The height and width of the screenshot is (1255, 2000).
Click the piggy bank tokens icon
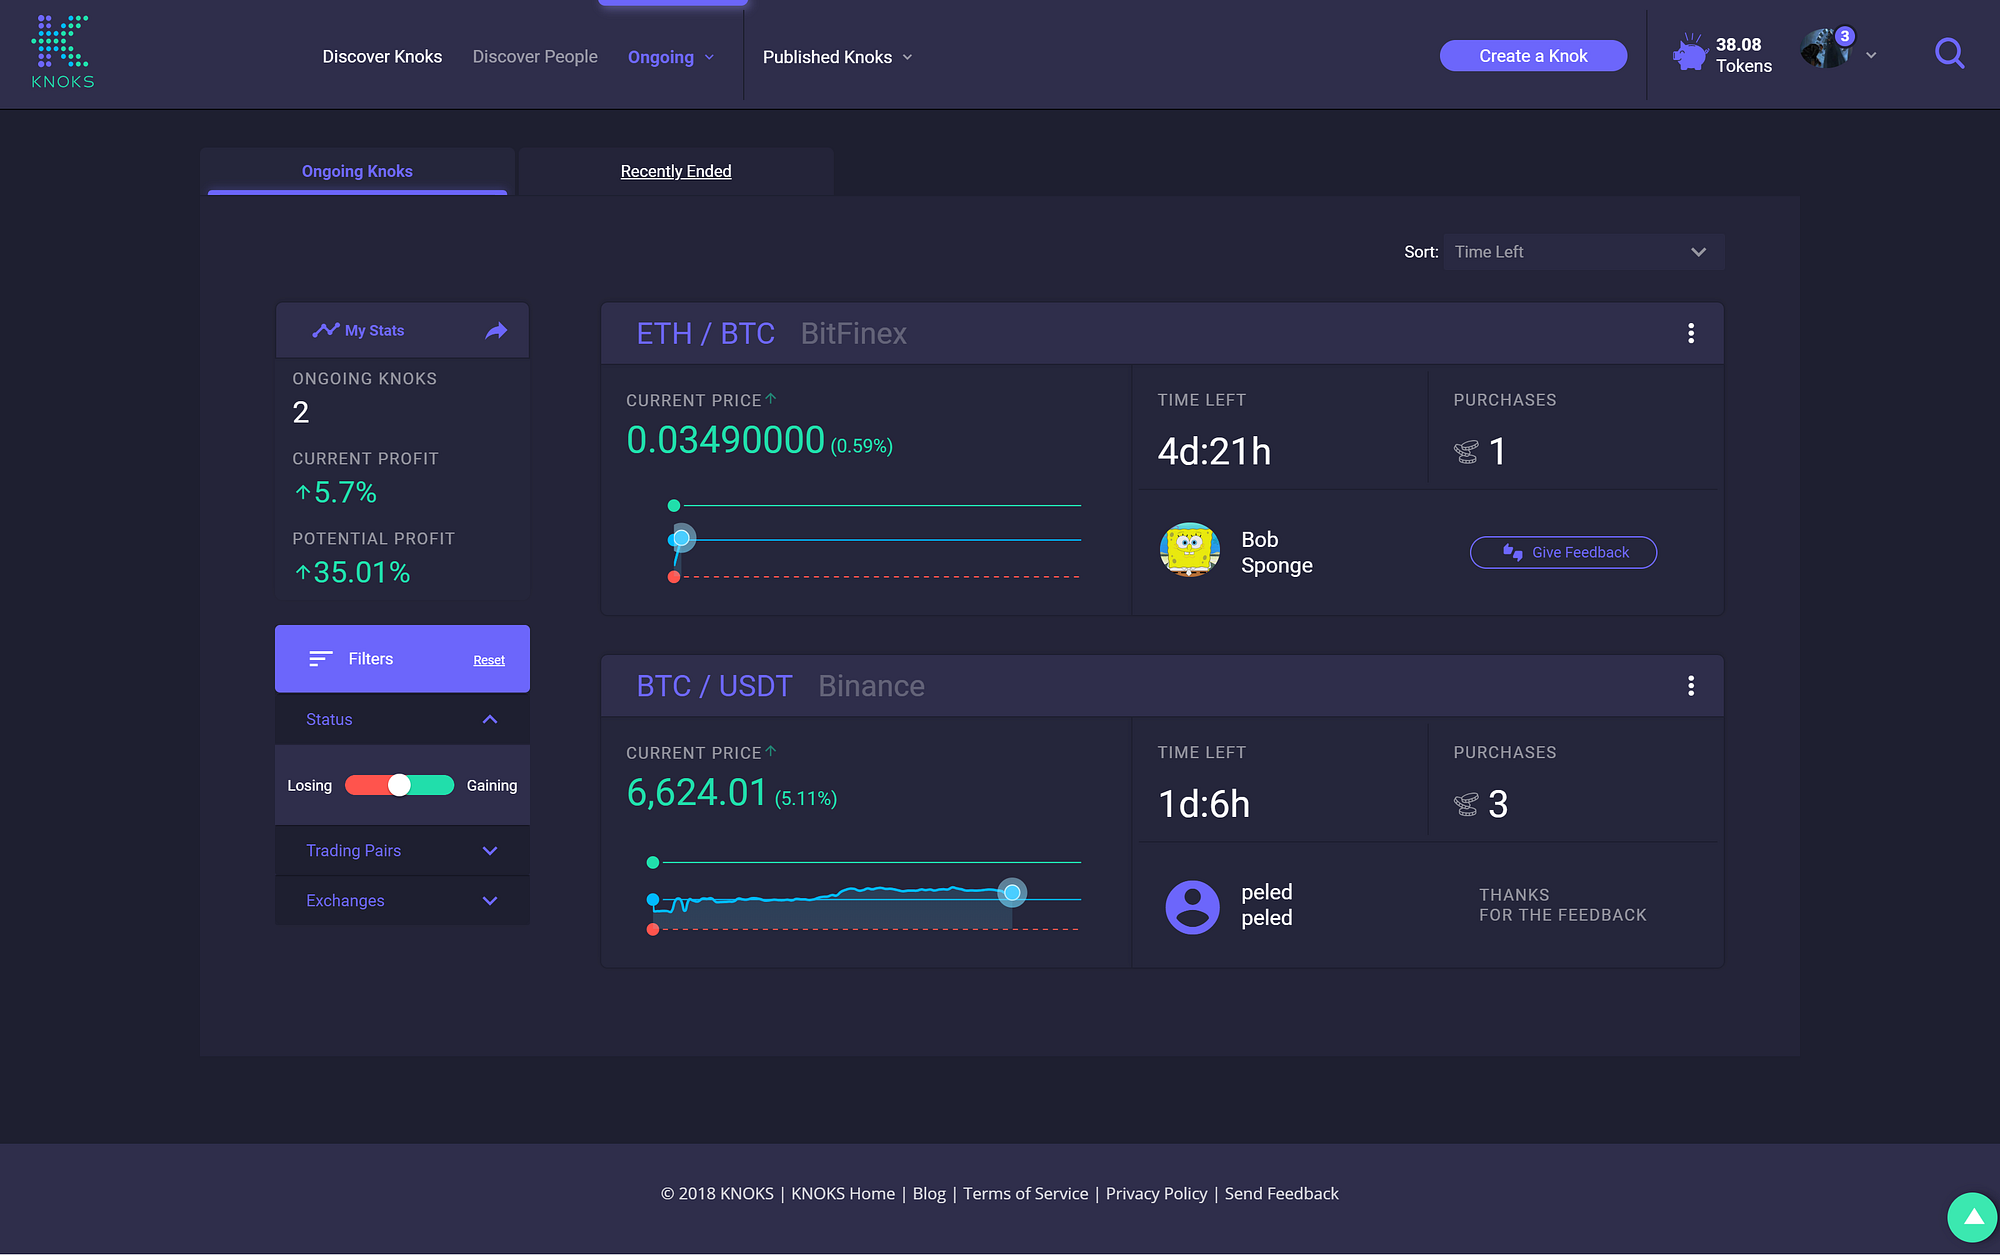(1690, 54)
